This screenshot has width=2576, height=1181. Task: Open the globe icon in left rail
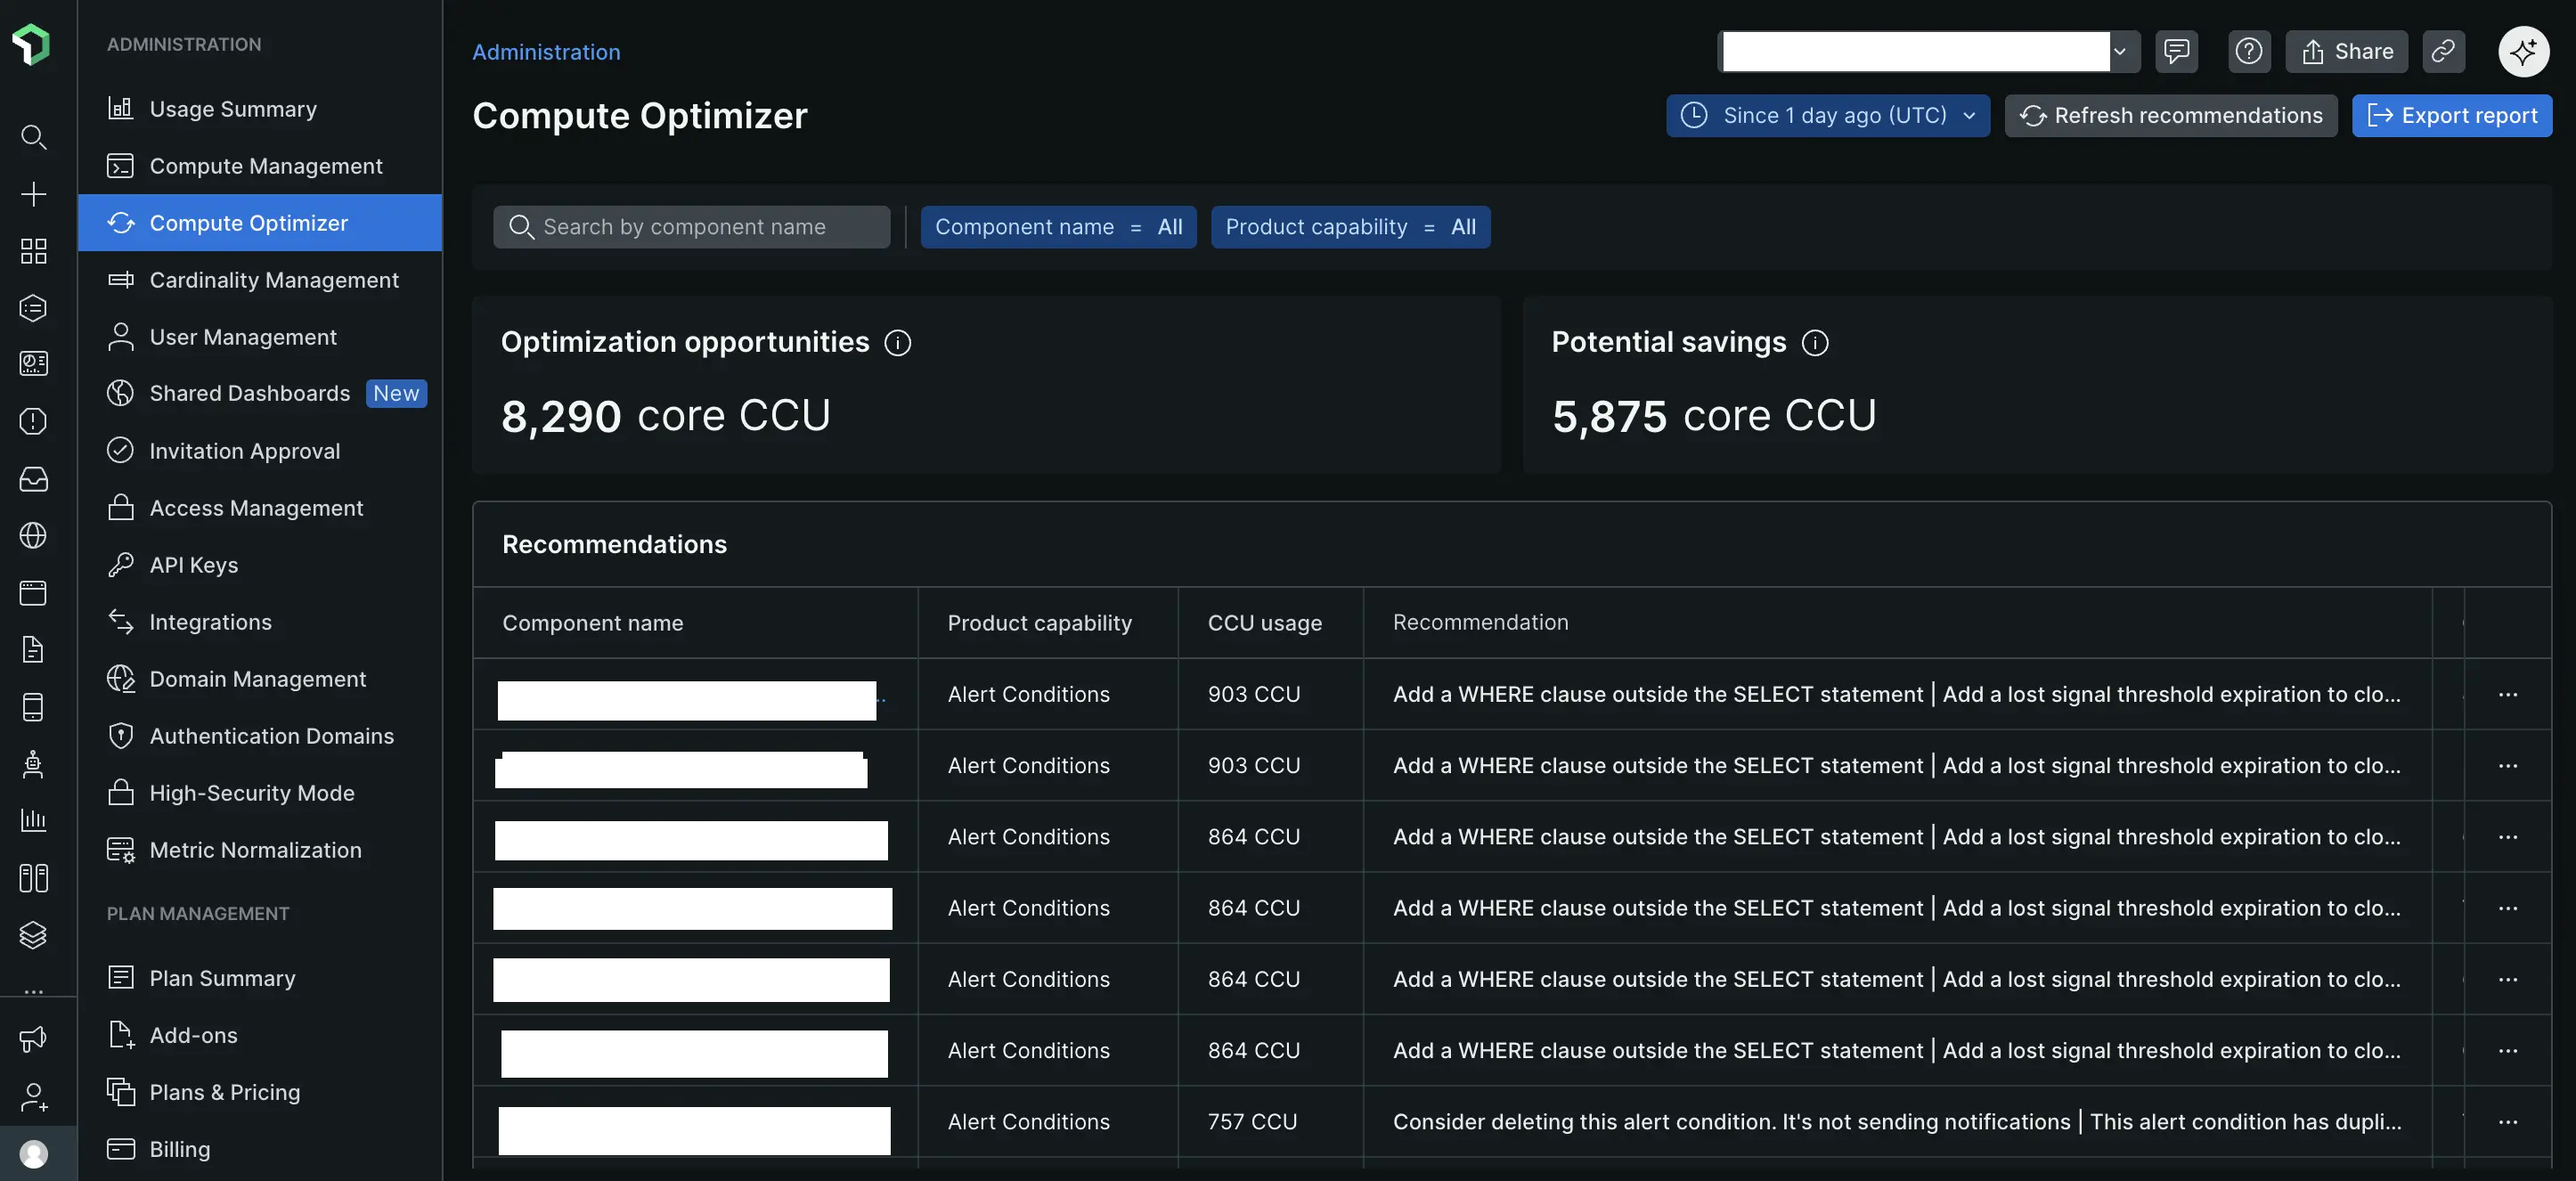[x=33, y=536]
